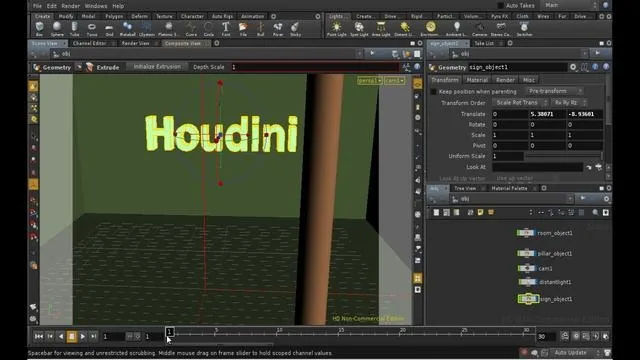Select the Null shelf tool
The height and width of the screenshot is (360, 640).
[260, 29]
